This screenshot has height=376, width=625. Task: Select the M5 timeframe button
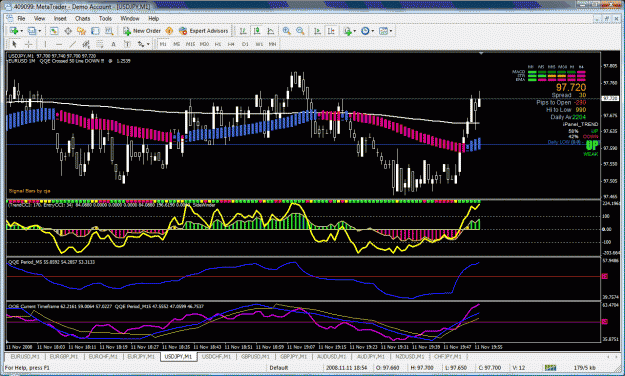tap(177, 44)
